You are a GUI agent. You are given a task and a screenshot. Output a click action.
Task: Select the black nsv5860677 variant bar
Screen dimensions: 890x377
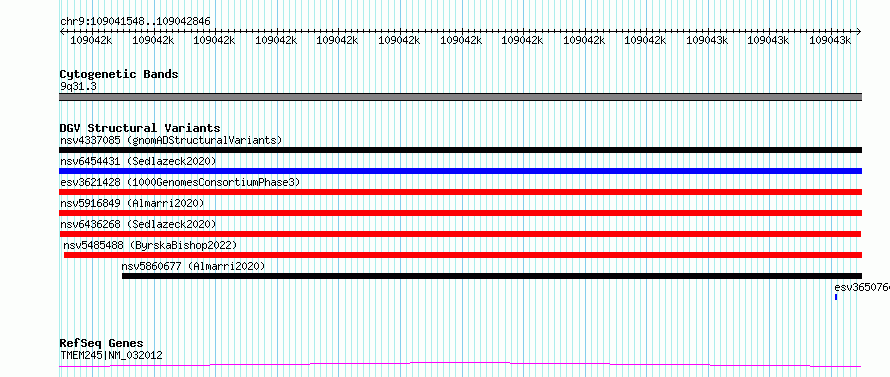click(x=492, y=276)
